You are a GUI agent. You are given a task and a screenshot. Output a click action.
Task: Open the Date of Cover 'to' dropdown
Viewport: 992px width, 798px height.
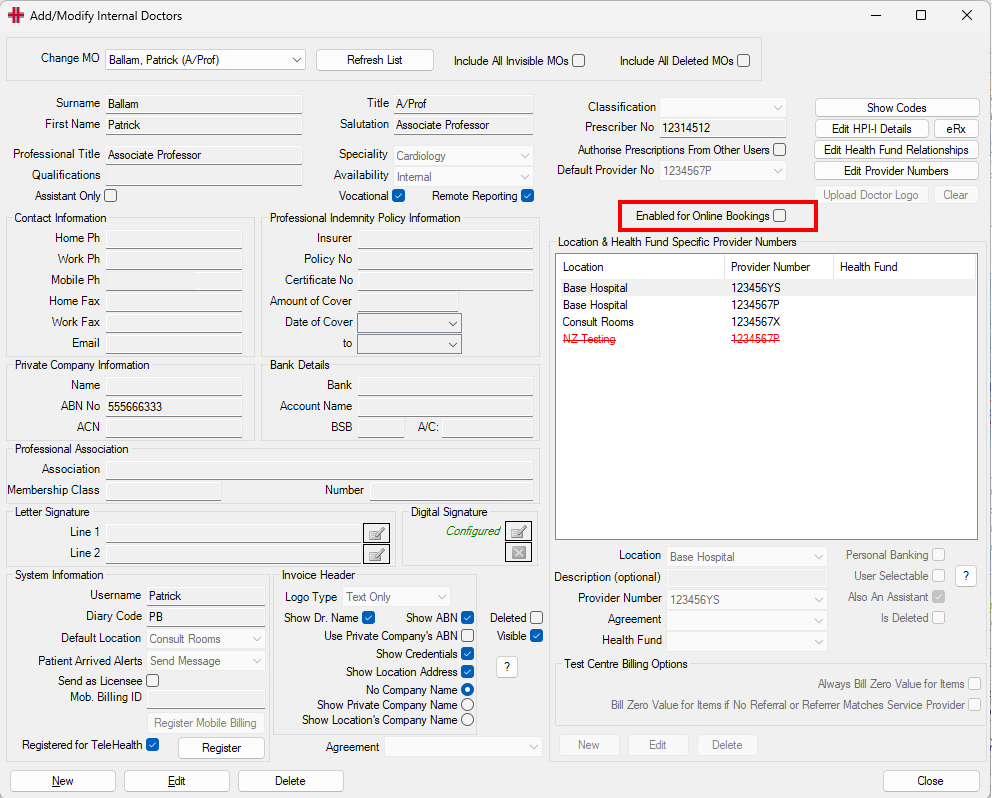[x=409, y=344]
